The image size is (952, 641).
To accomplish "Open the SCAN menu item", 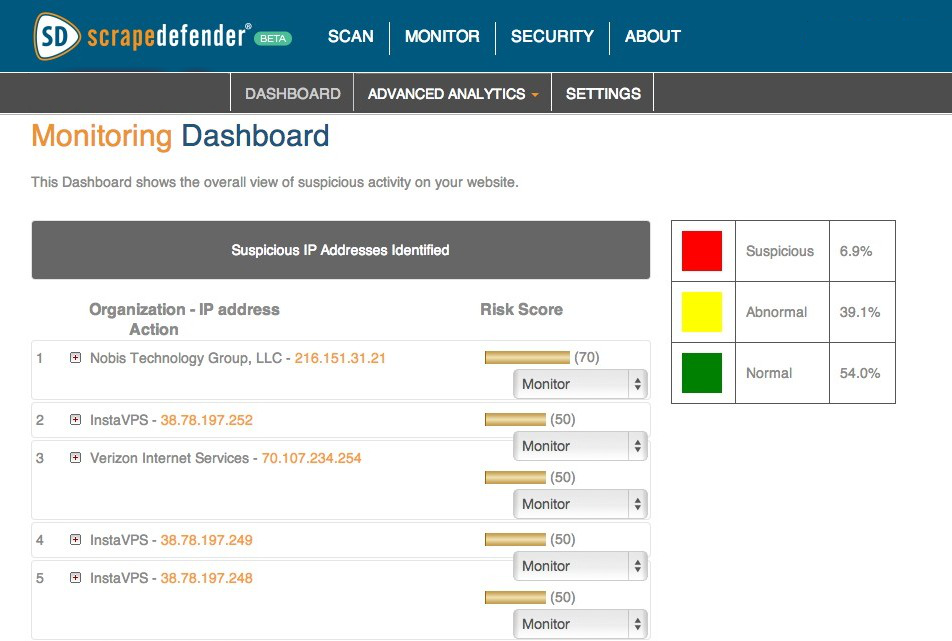I will [350, 36].
